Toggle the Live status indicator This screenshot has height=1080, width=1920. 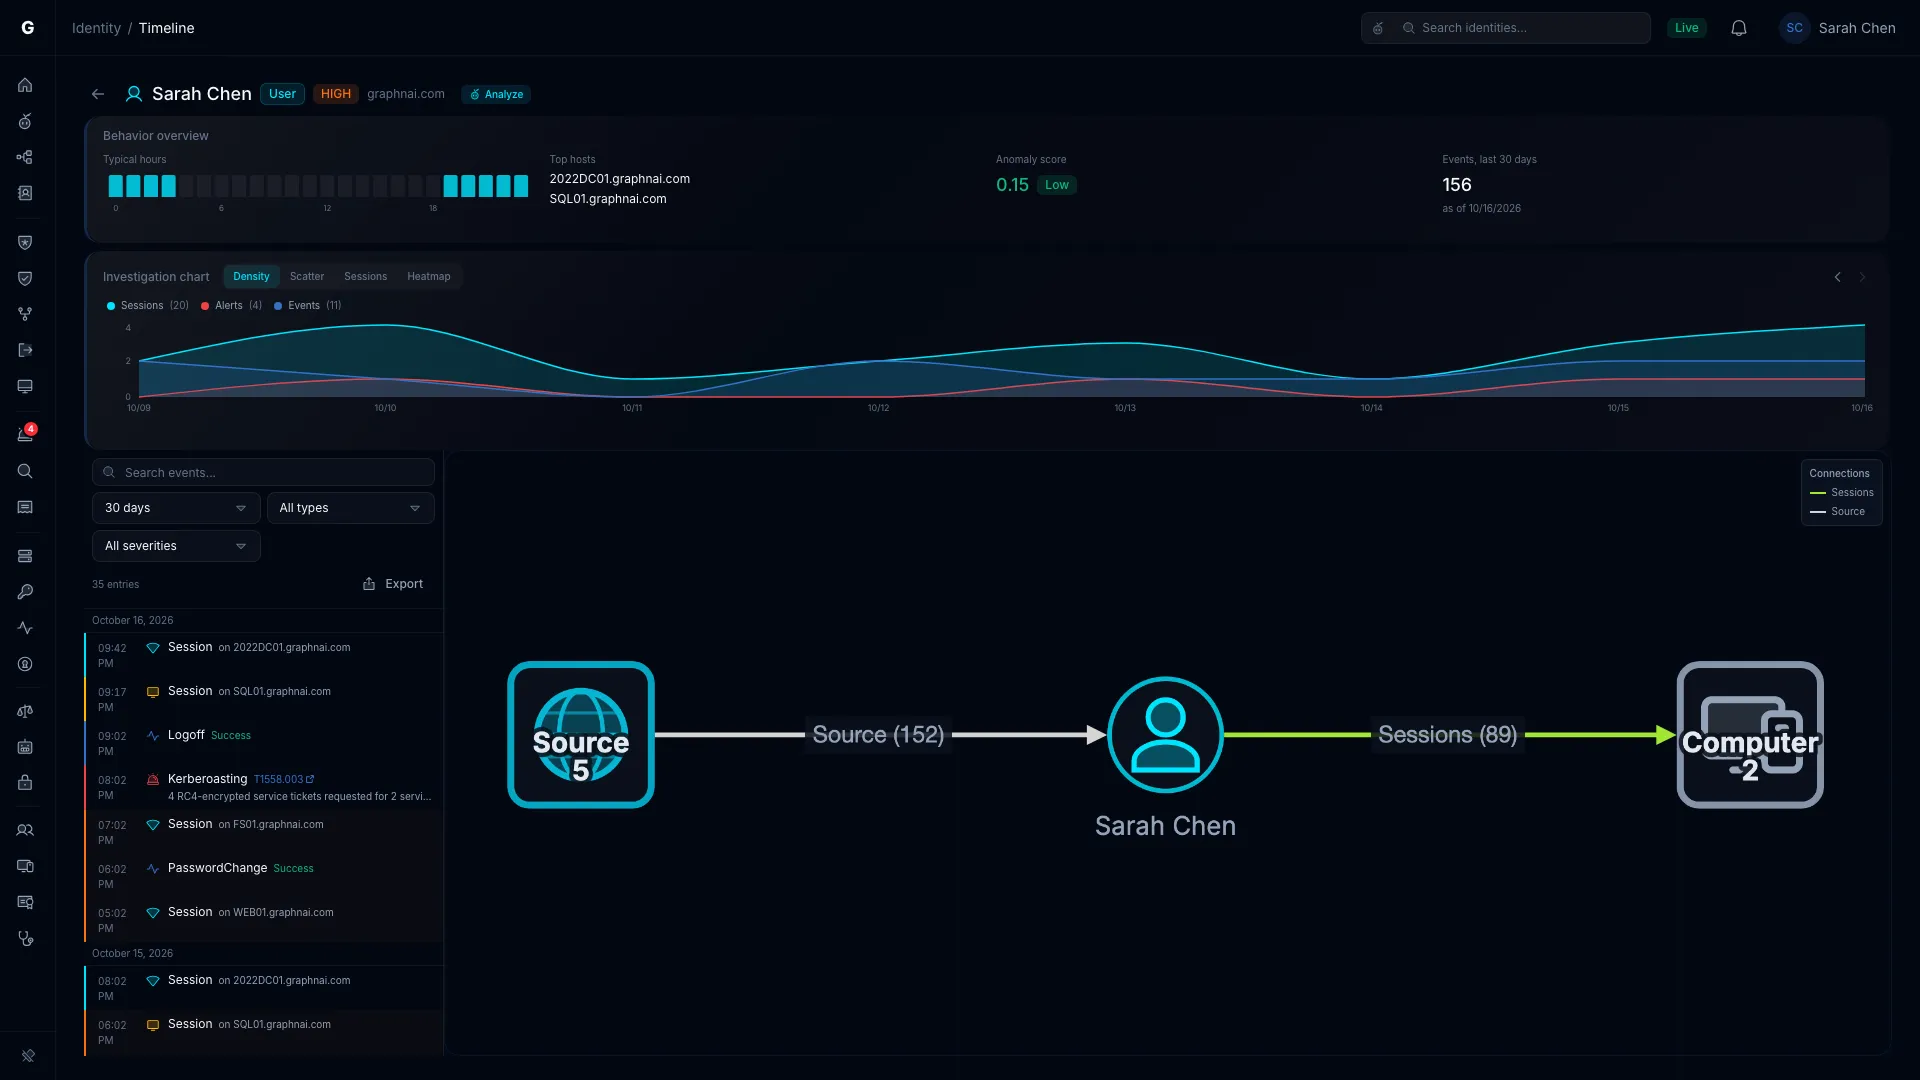tap(1686, 28)
